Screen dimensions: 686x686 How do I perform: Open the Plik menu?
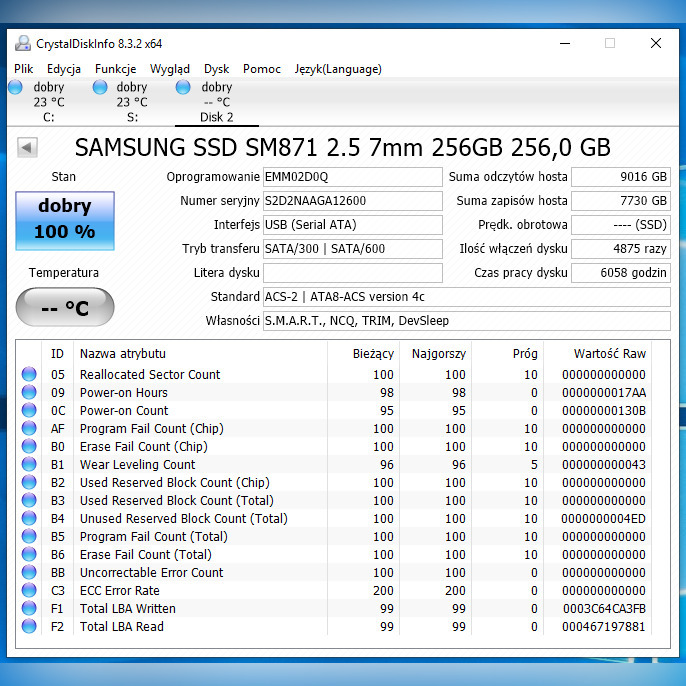[23, 69]
